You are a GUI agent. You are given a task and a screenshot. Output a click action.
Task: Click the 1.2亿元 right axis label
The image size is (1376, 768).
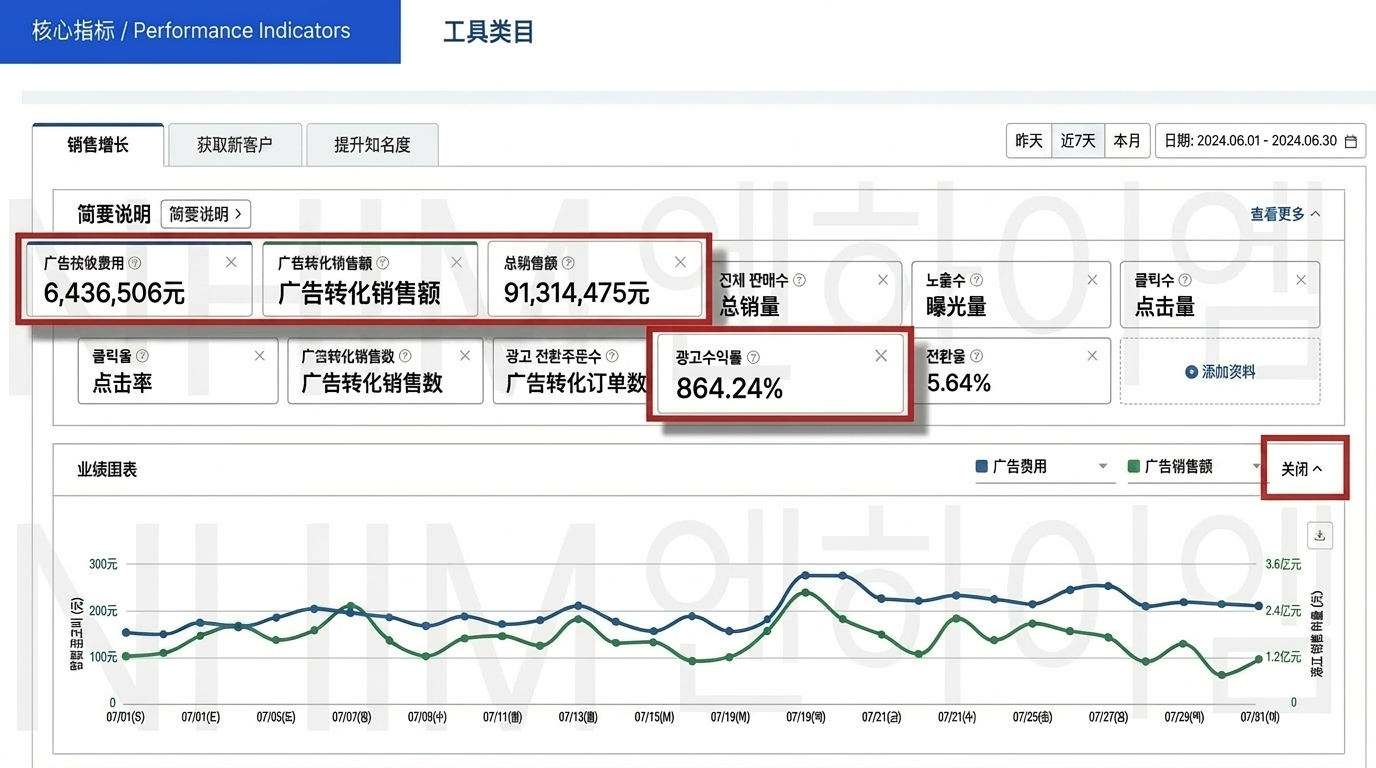1284,657
